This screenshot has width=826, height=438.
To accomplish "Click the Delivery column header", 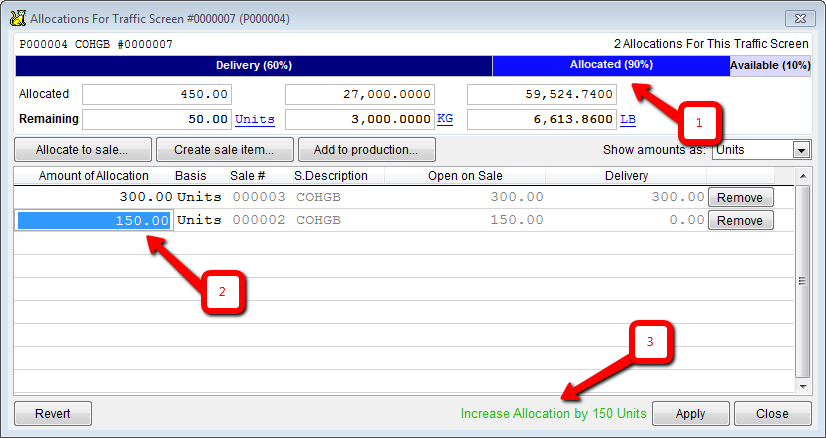I will [626, 176].
